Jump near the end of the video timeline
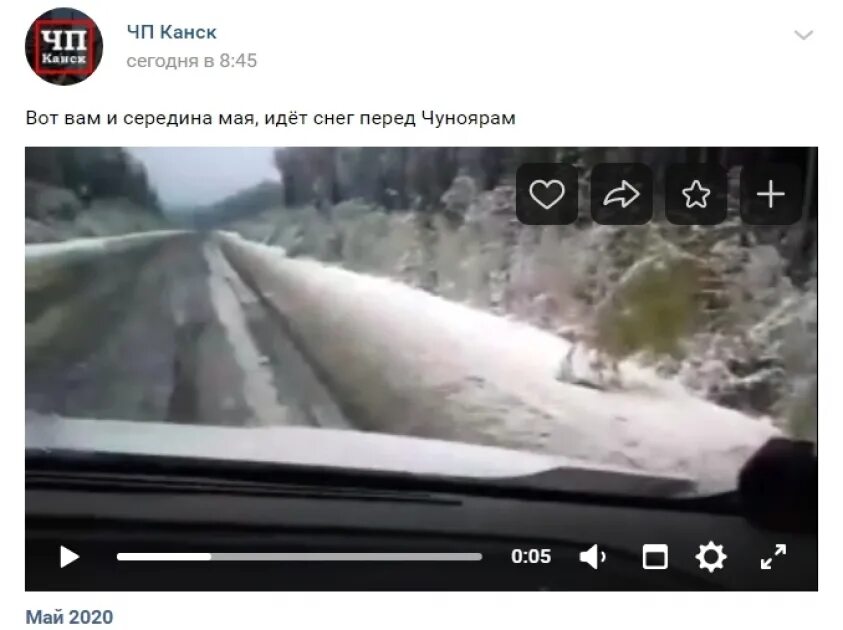 476,556
